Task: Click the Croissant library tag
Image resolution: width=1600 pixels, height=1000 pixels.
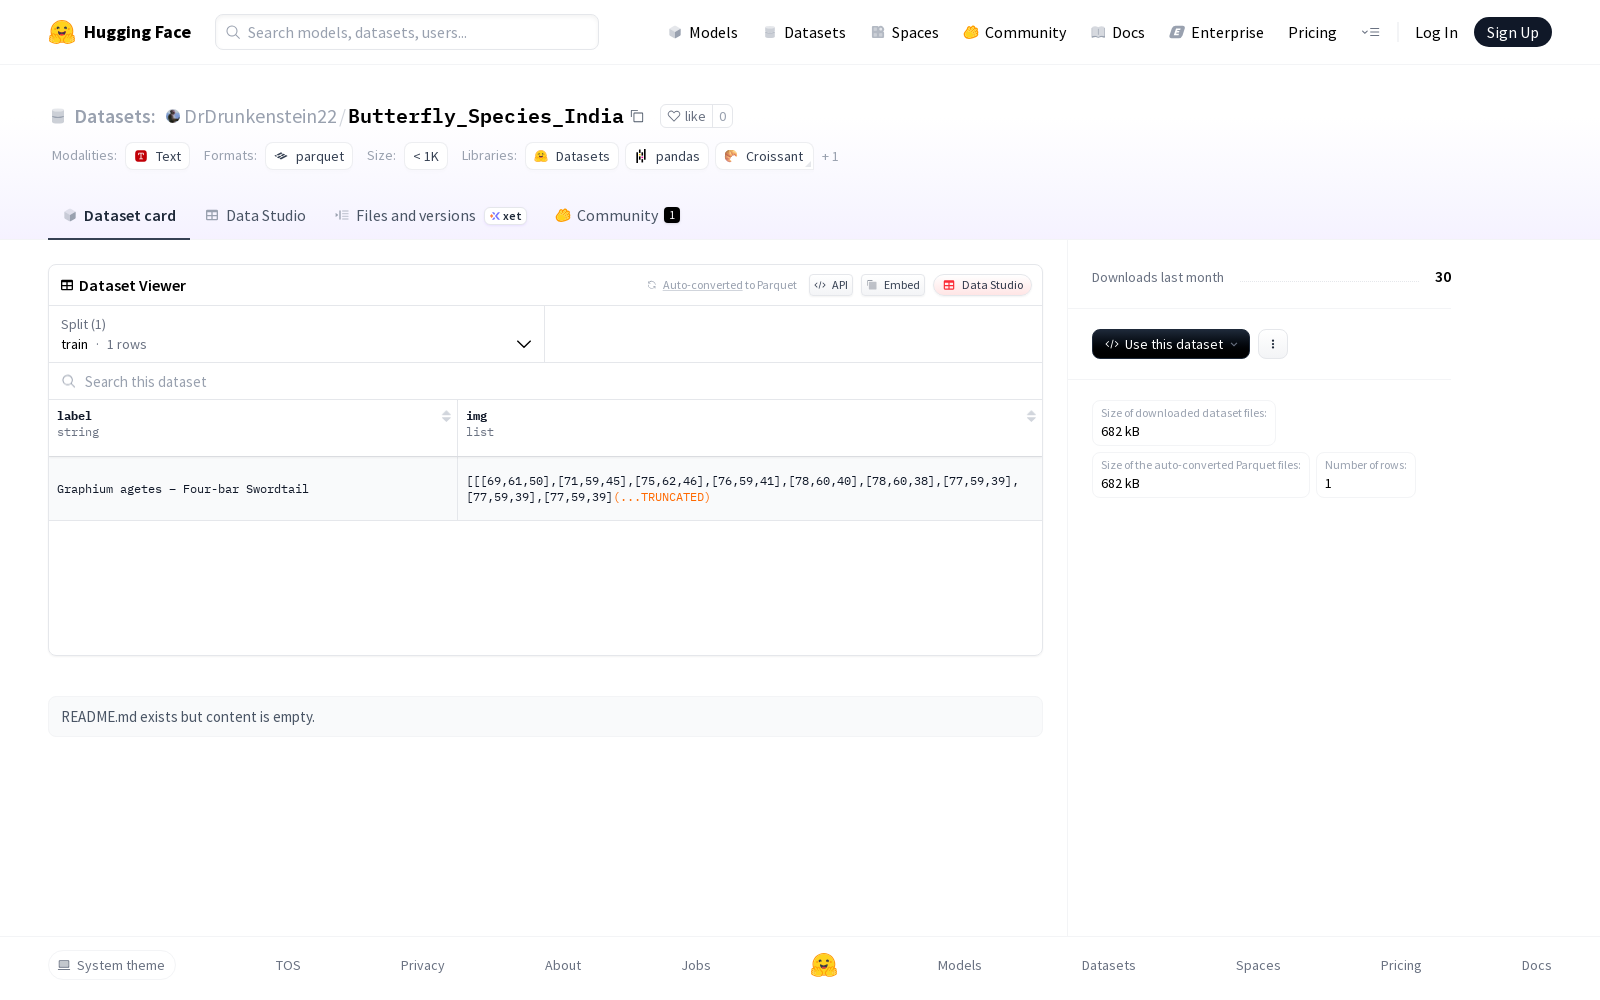Action: 764,156
